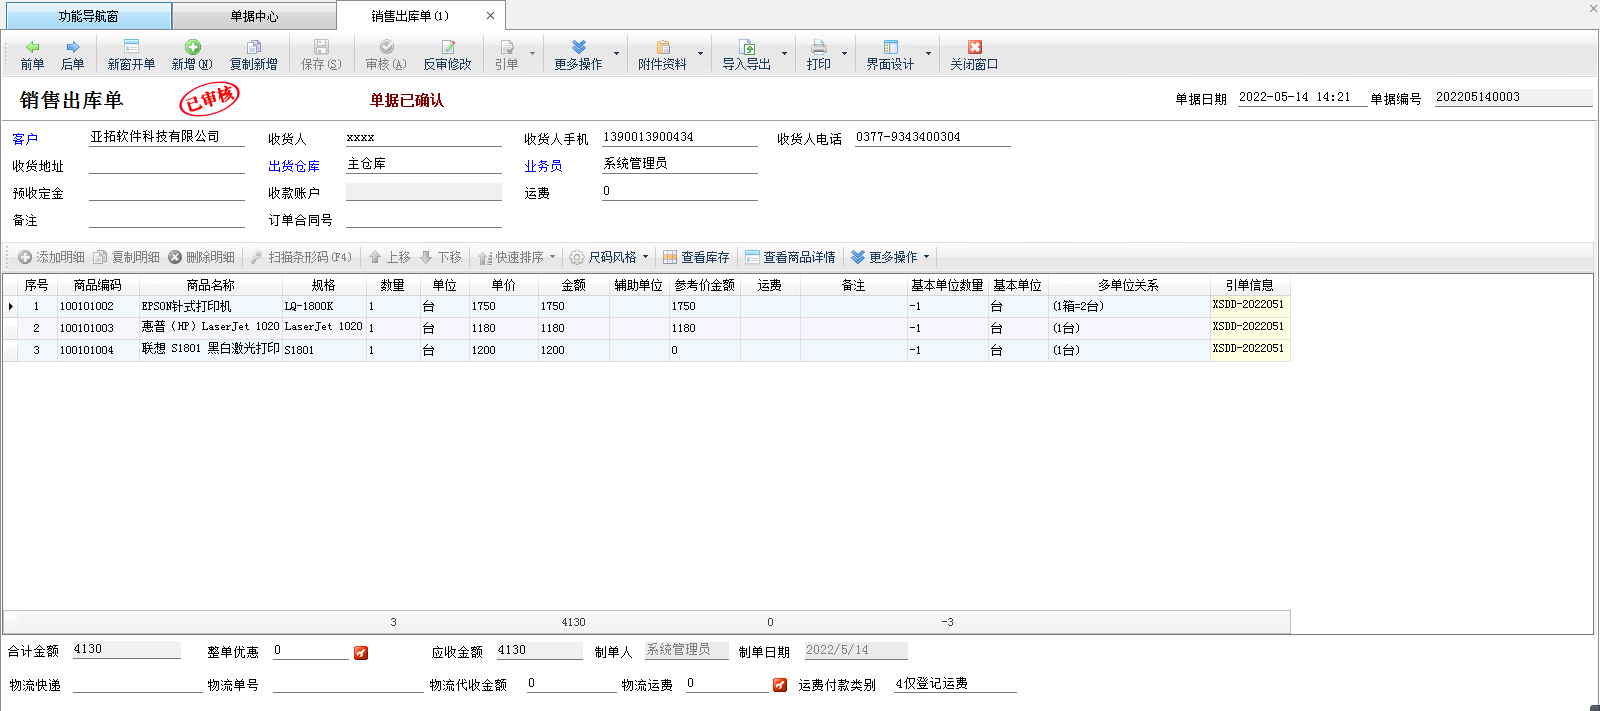
Task: Open 查看库存 to view stock
Action: point(696,257)
